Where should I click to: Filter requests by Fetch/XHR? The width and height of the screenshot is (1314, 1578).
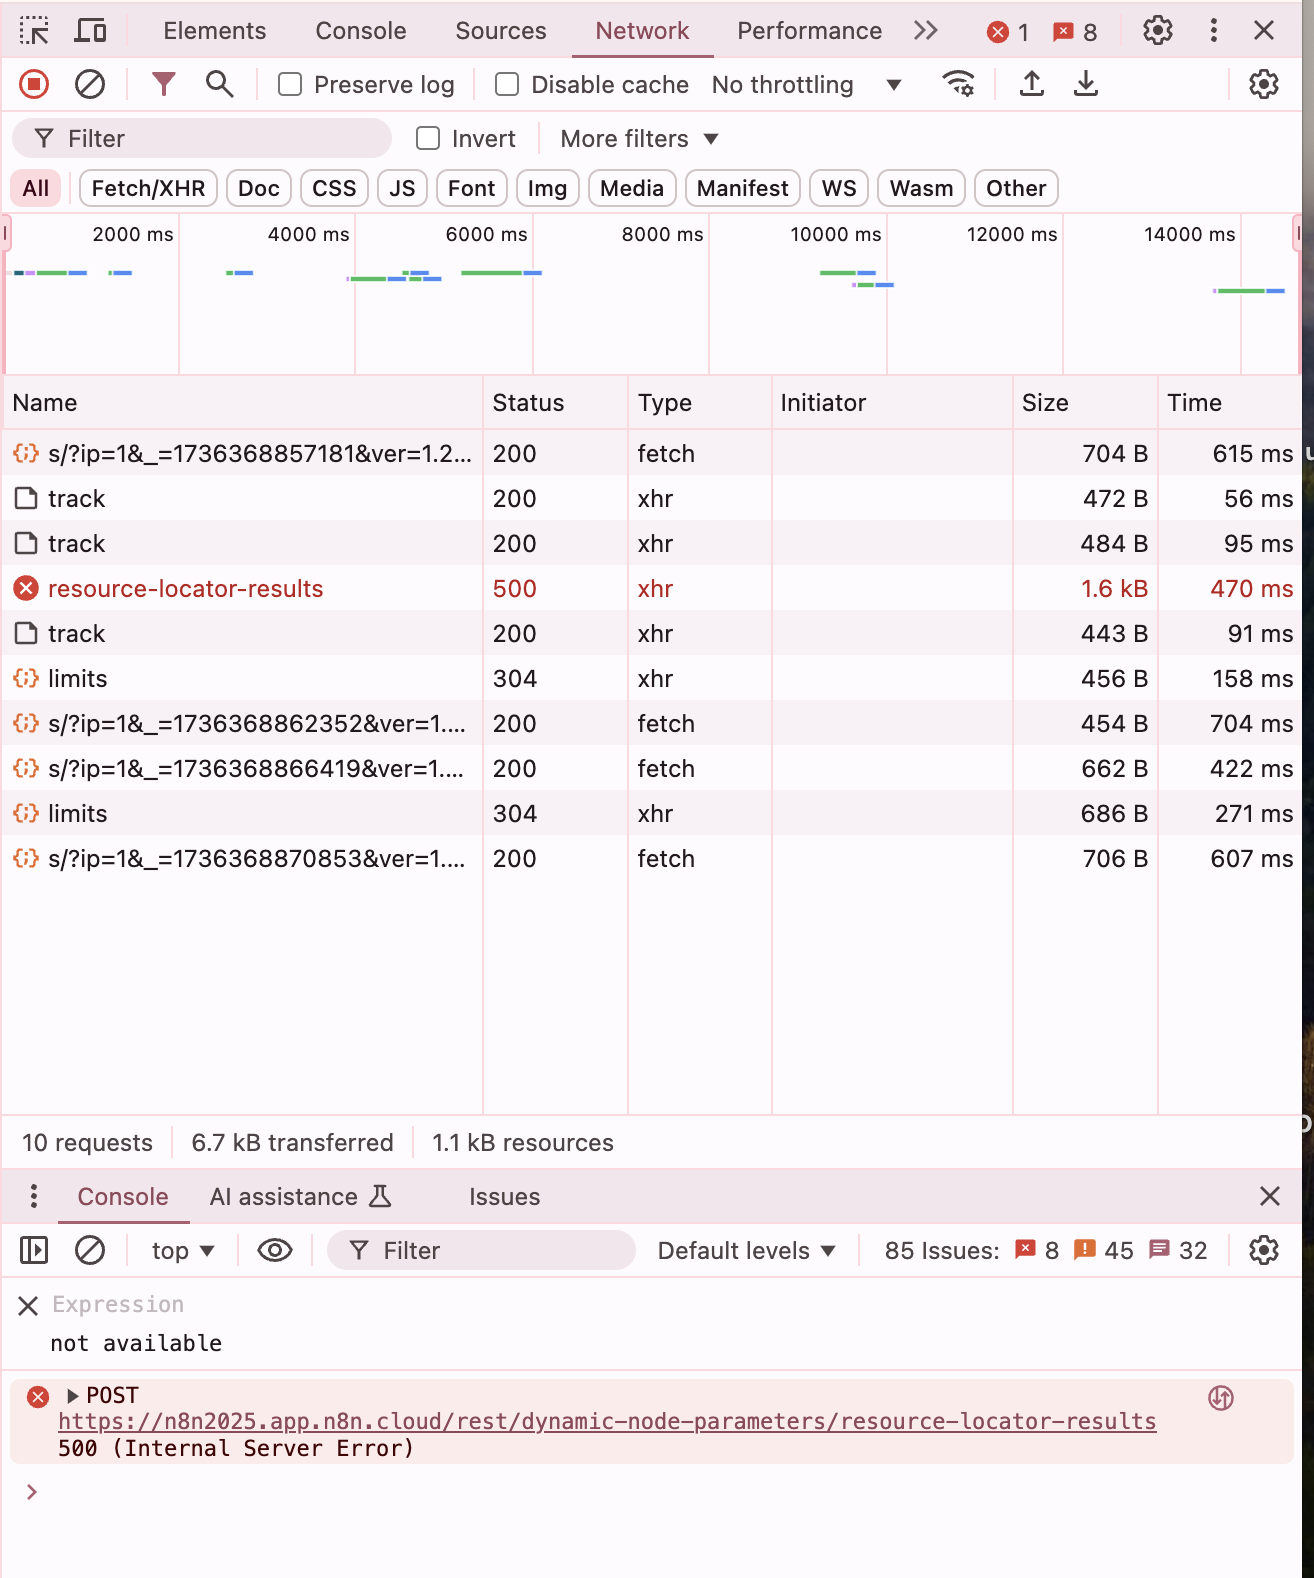[148, 188]
